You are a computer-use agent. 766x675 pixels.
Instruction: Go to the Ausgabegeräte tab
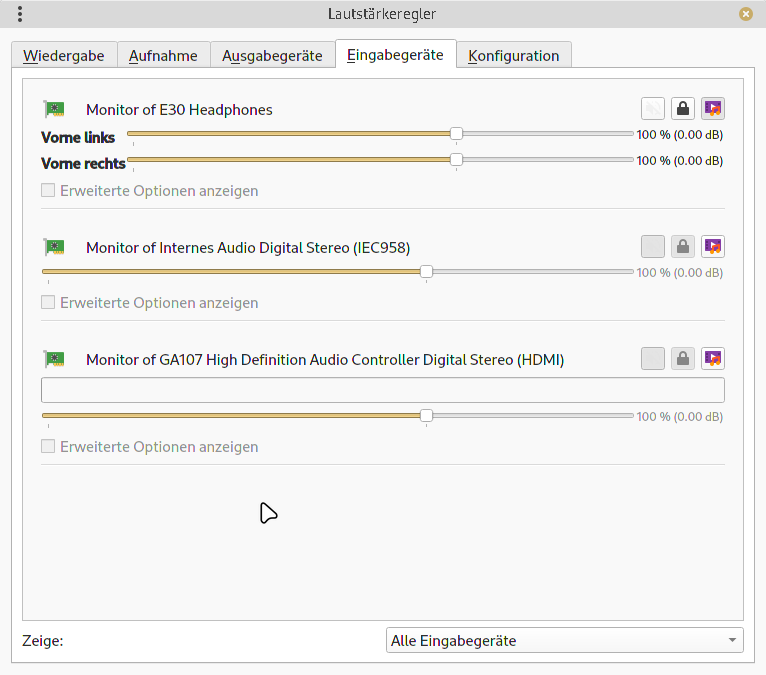(272, 56)
